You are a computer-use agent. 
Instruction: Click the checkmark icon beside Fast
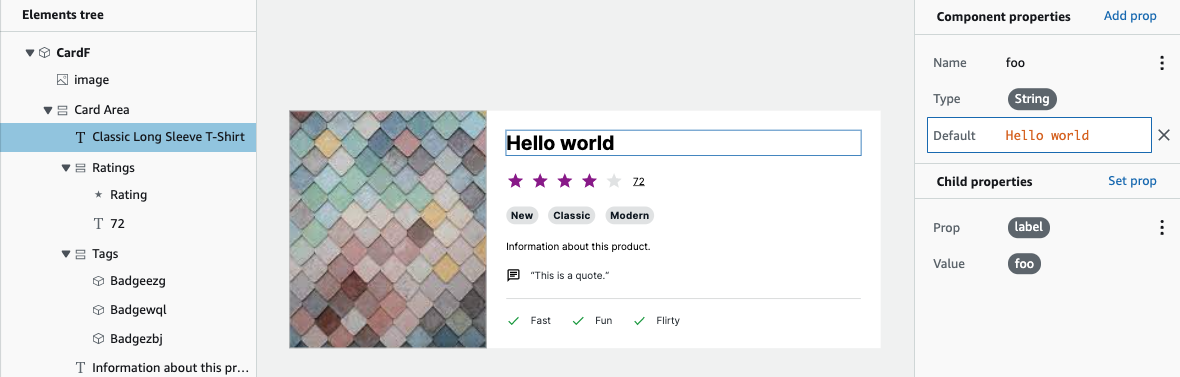(513, 321)
